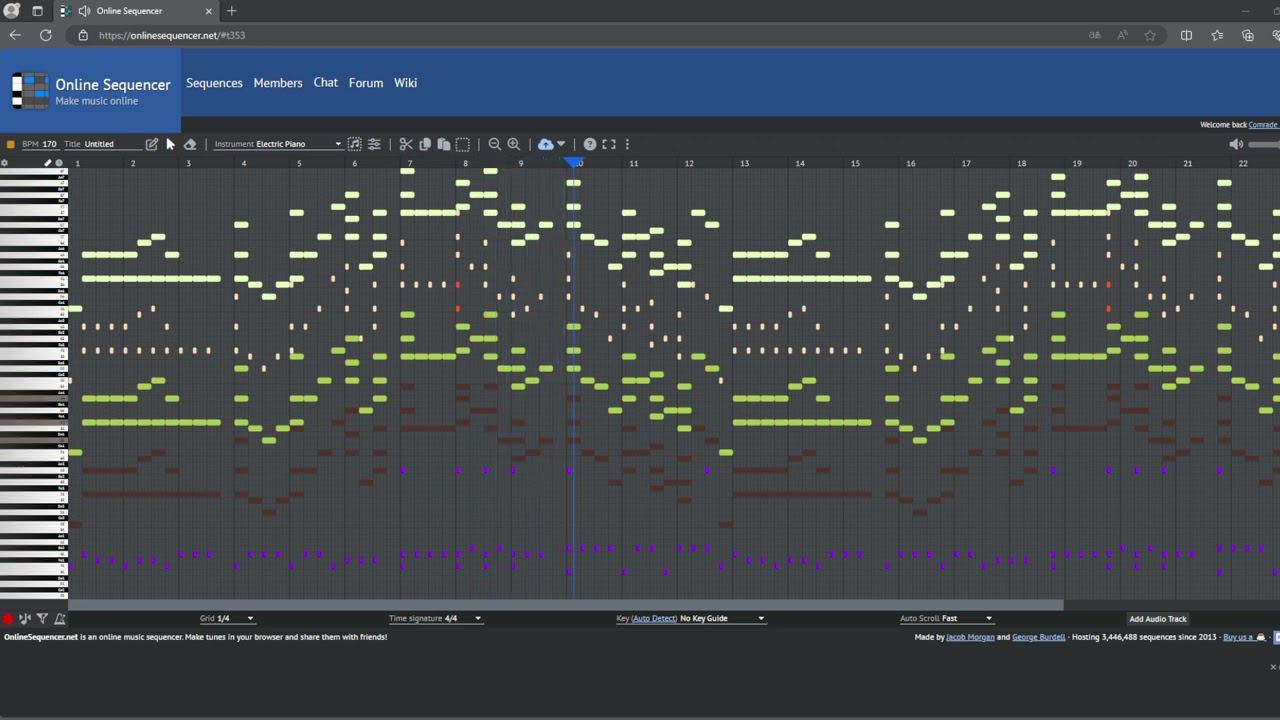Open the help question mark icon
Viewport: 1280px width, 720px height.
[x=590, y=144]
